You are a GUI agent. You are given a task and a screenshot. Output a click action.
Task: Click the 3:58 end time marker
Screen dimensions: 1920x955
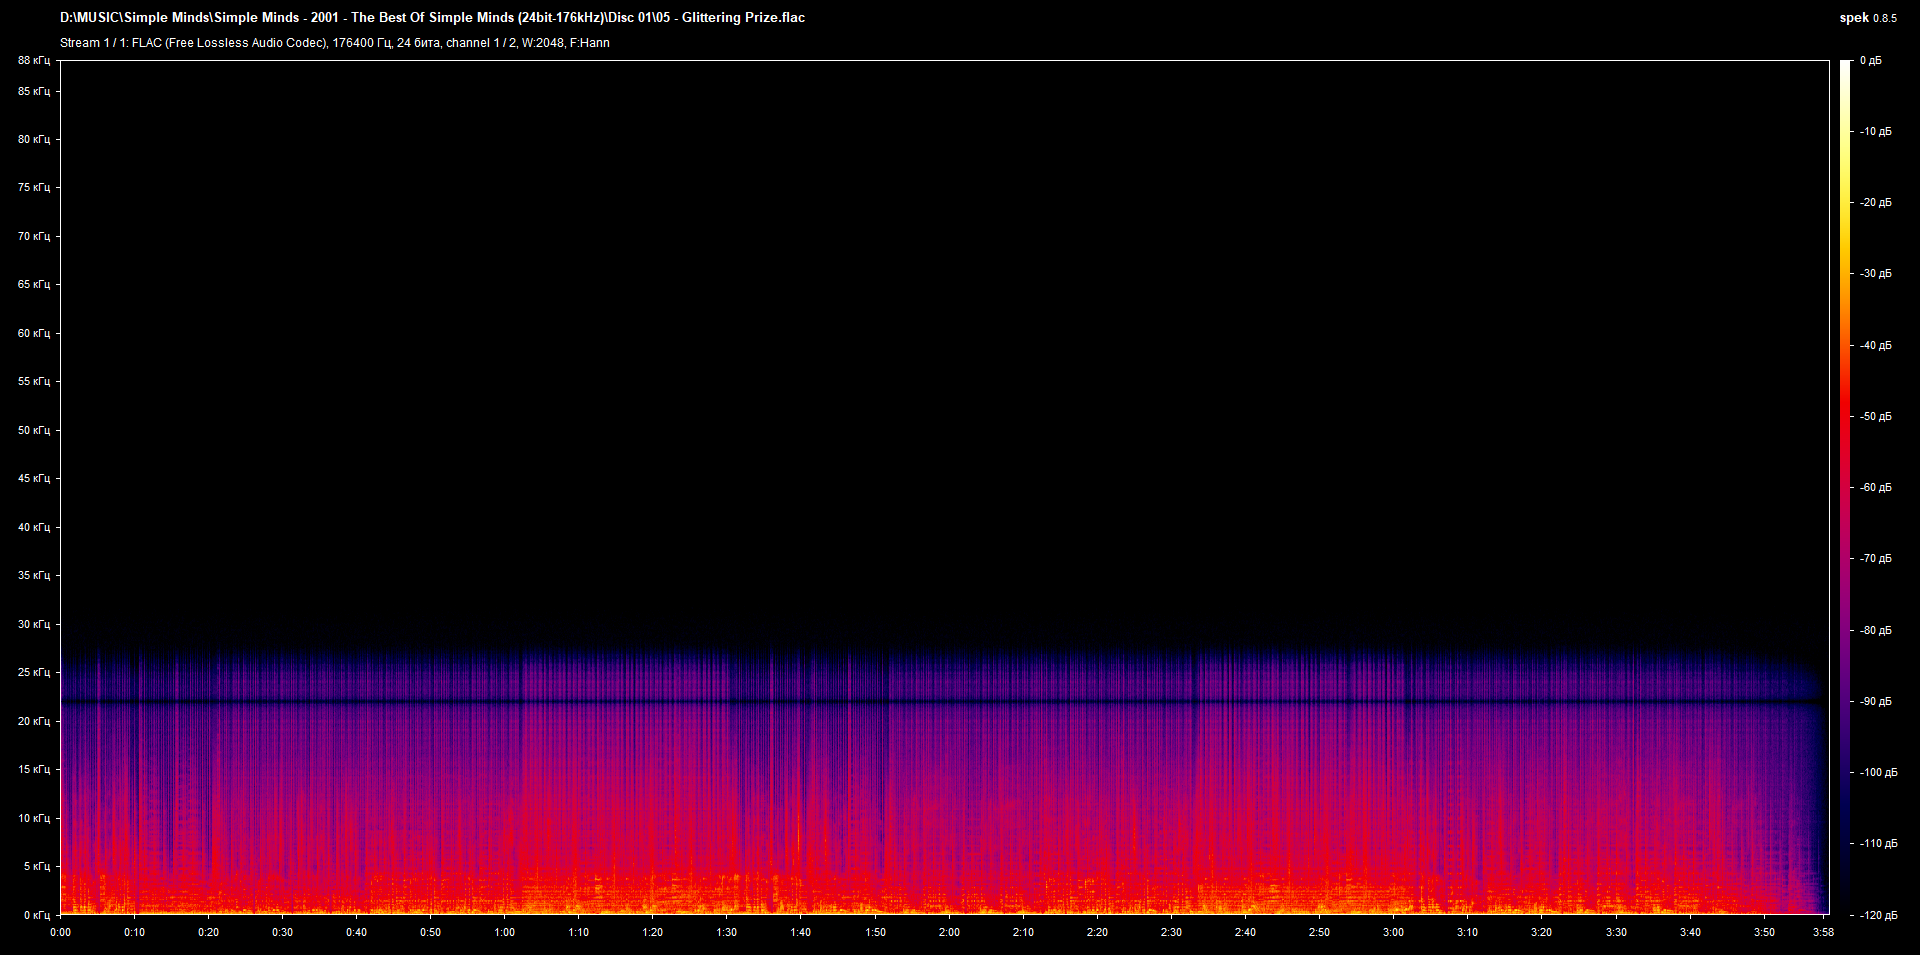tap(1822, 932)
